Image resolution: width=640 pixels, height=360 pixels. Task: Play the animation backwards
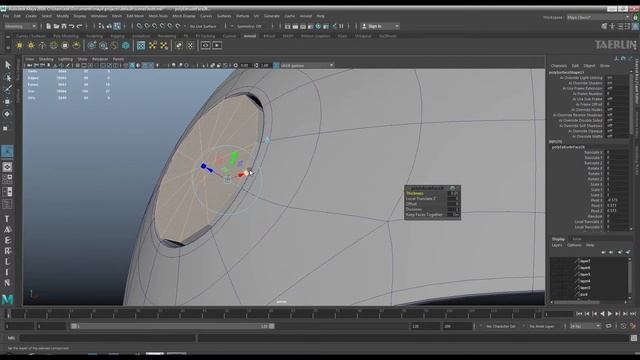pos(602,313)
